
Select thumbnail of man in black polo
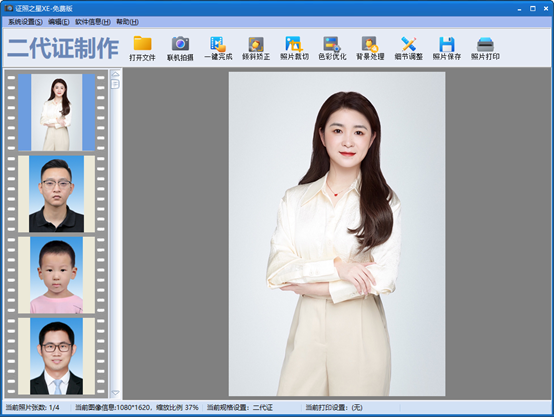(x=57, y=194)
